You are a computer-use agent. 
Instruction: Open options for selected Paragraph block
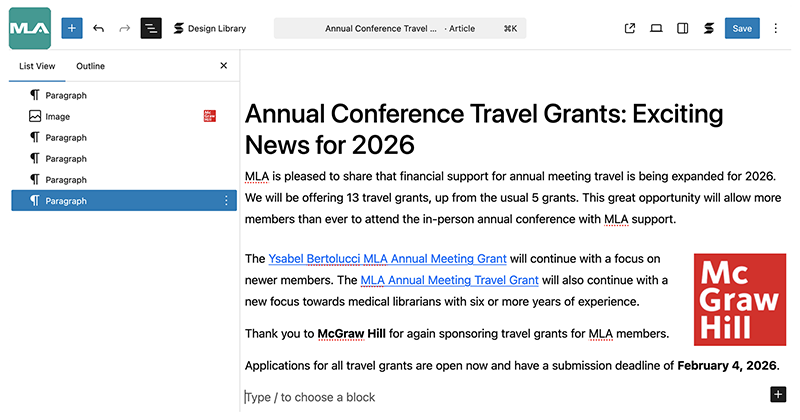pyautogui.click(x=226, y=201)
